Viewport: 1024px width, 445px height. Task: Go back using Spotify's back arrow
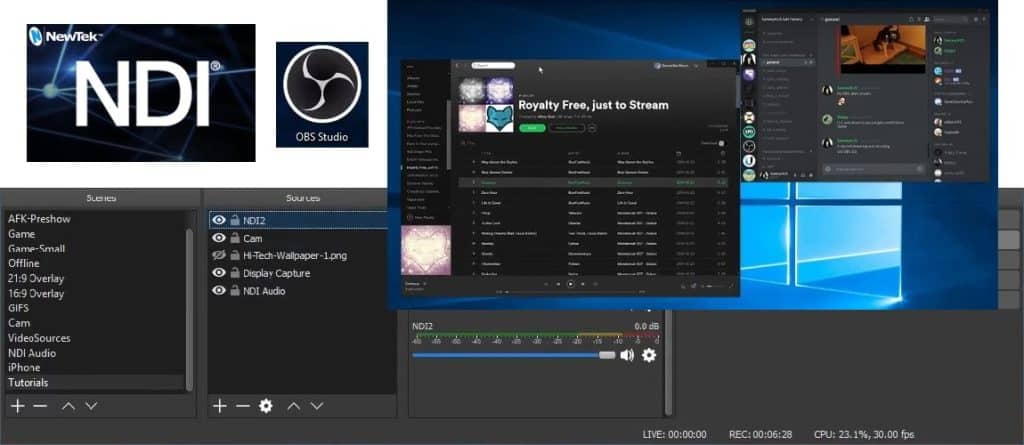(x=456, y=65)
